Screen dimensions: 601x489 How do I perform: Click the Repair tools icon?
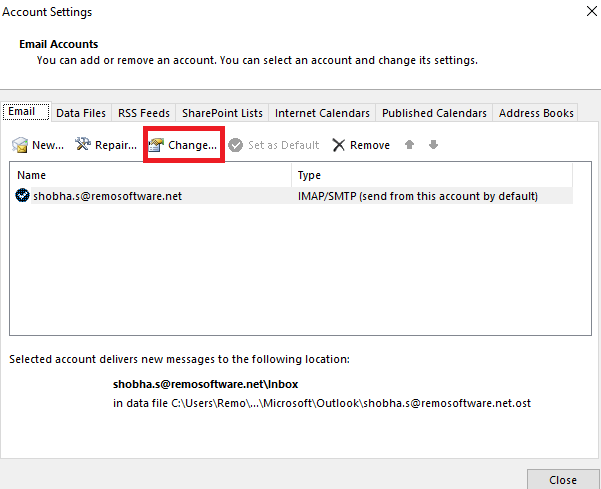[x=83, y=144]
